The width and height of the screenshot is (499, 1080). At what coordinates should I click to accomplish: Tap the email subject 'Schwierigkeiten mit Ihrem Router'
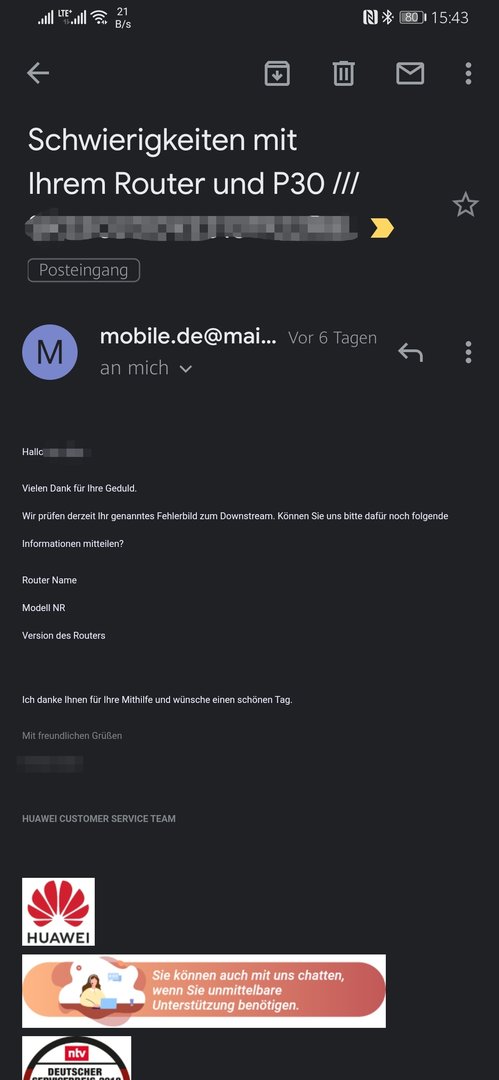pos(193,162)
